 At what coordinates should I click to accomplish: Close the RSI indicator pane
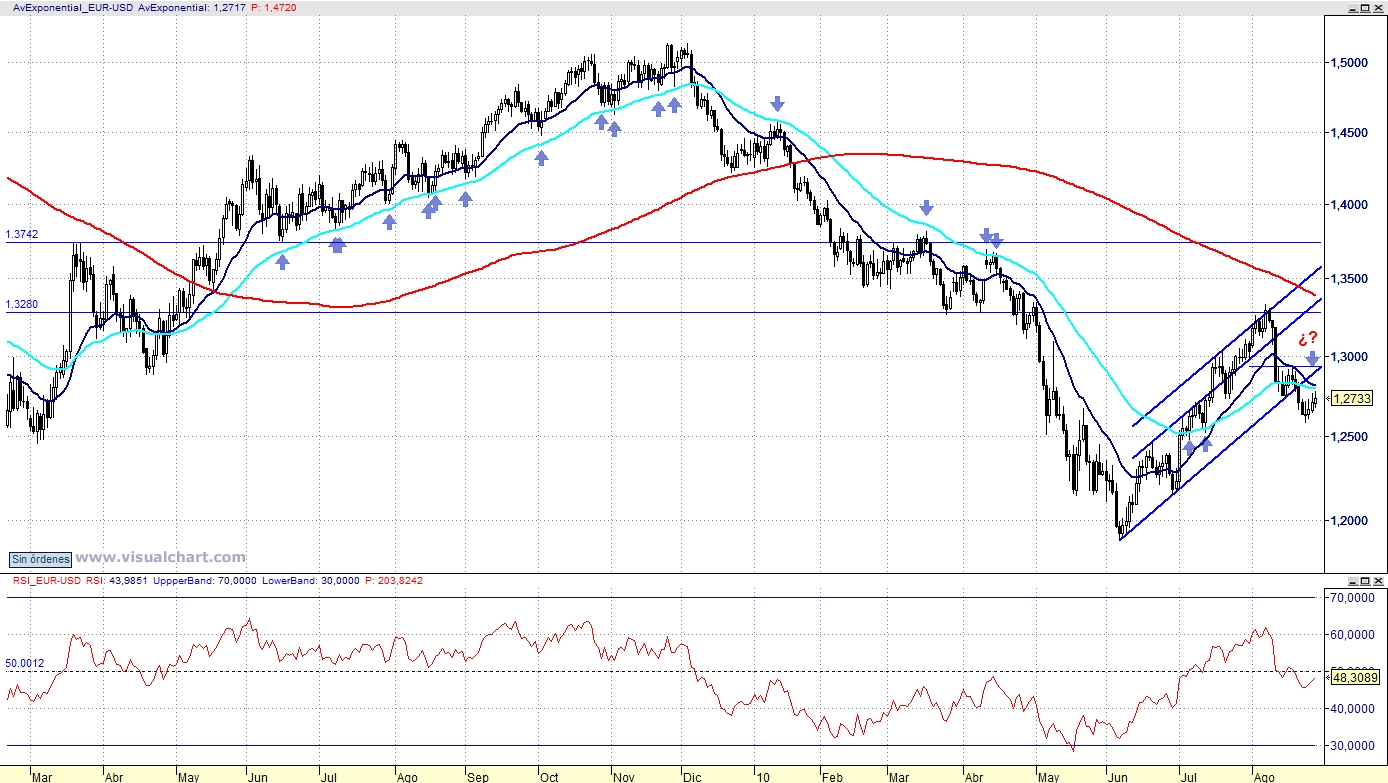tap(1378, 581)
